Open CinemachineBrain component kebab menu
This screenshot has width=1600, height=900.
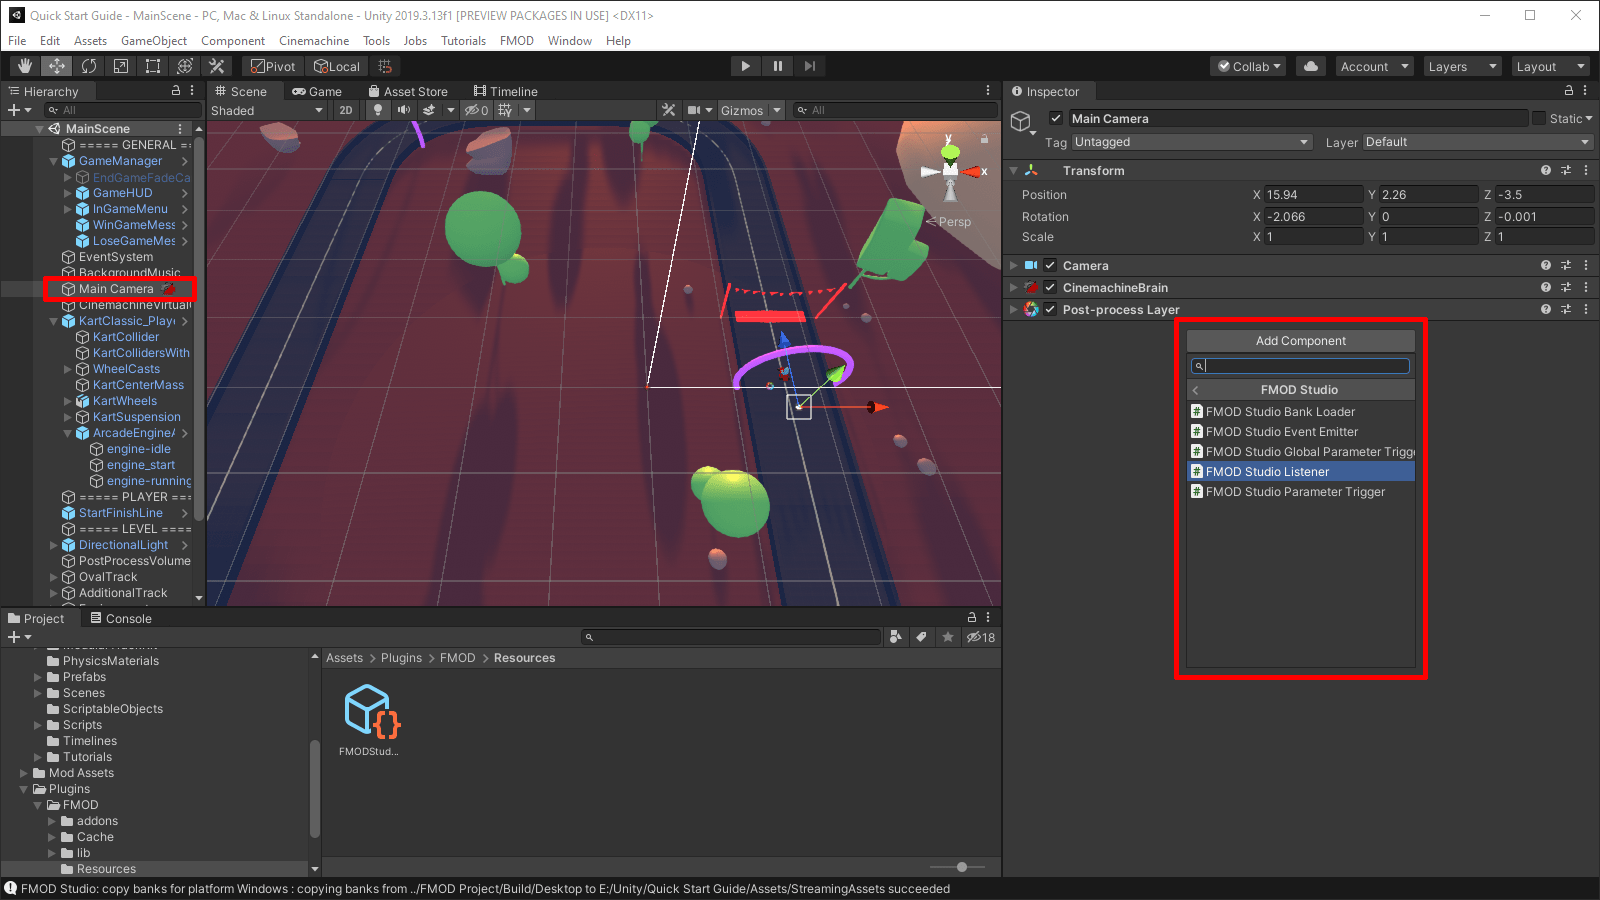[x=1586, y=288]
